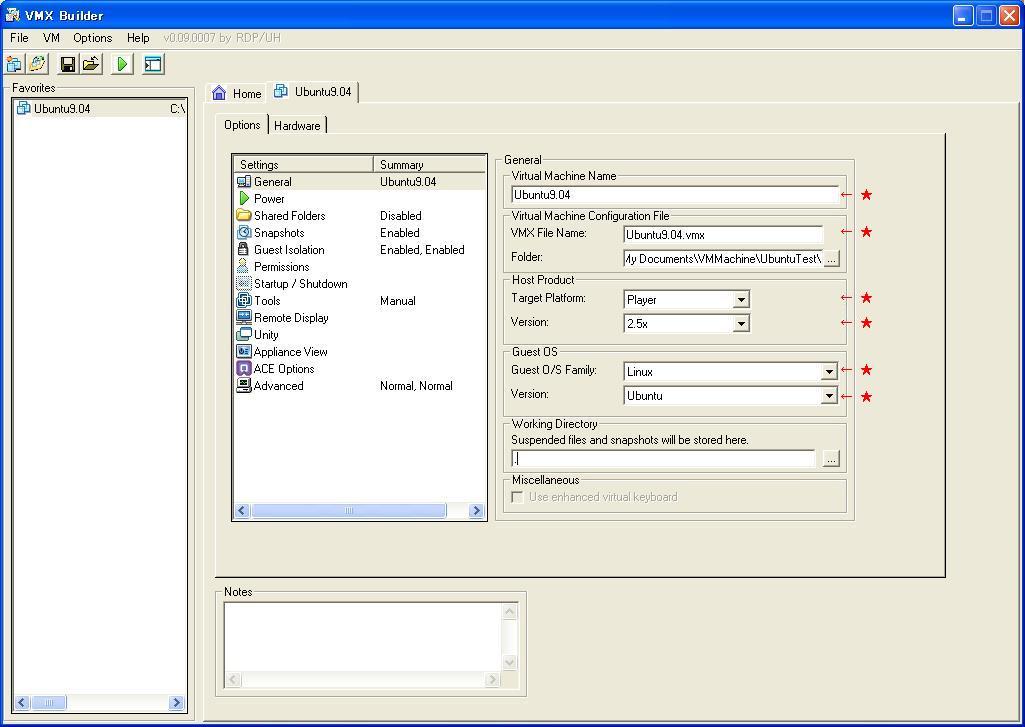The height and width of the screenshot is (727, 1025).
Task: Click the green play toolbar button
Action: pyautogui.click(x=122, y=64)
